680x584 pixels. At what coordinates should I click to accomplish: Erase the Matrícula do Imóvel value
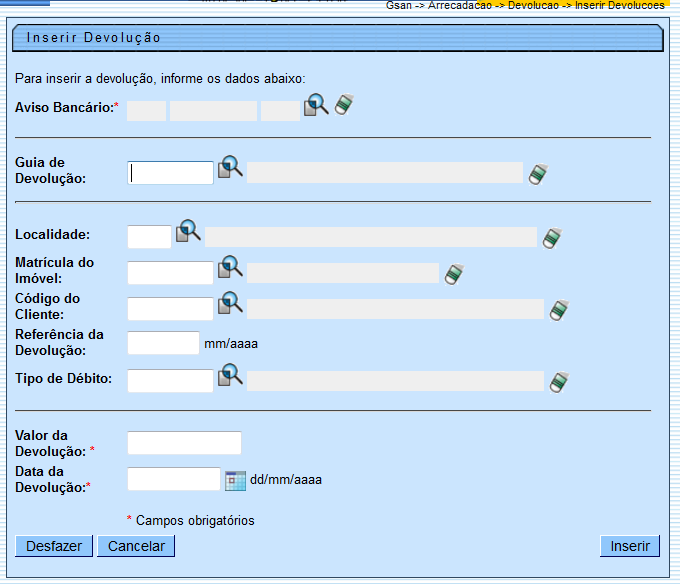454,274
